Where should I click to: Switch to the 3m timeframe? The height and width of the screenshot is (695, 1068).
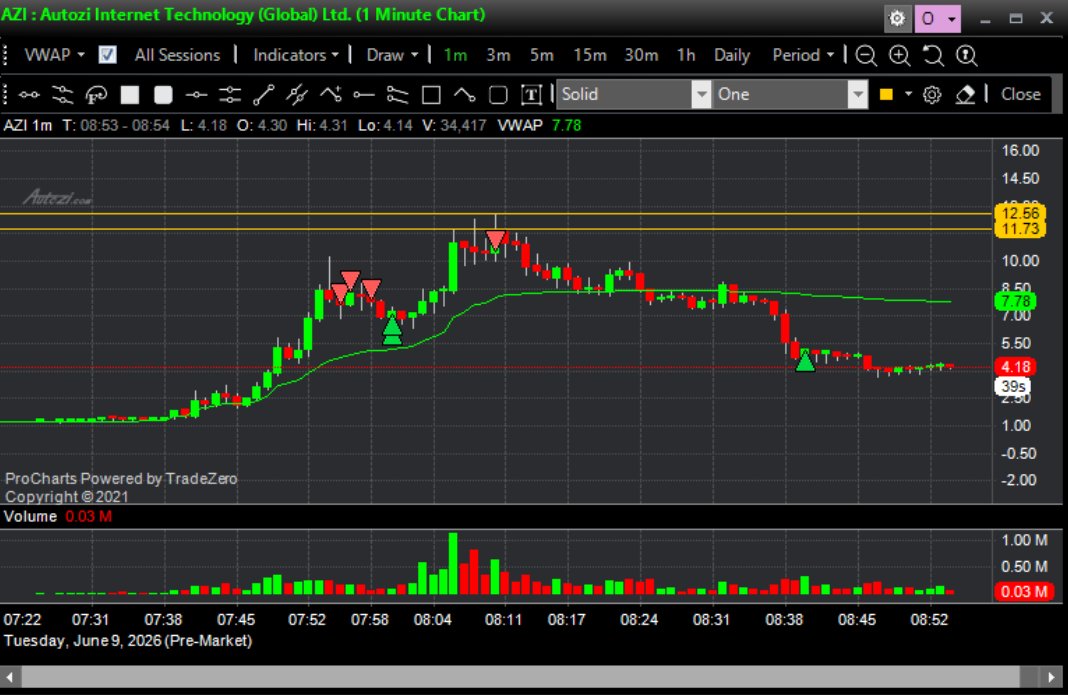(498, 55)
